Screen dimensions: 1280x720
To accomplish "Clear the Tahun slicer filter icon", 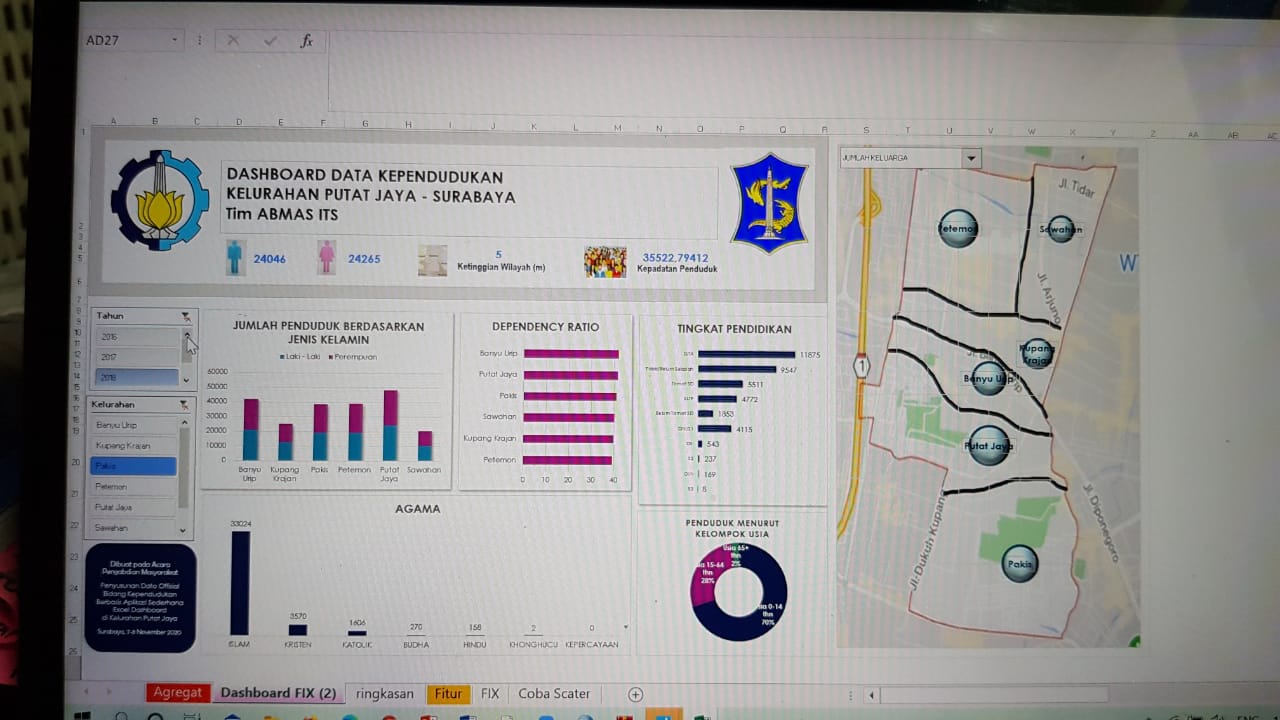I will [x=185, y=316].
